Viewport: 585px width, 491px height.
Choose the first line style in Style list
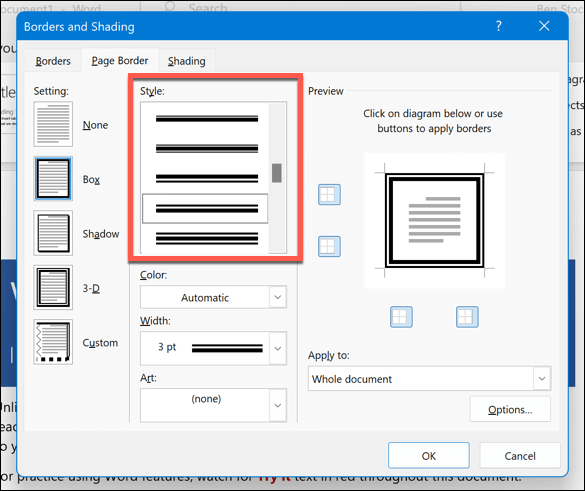point(207,119)
